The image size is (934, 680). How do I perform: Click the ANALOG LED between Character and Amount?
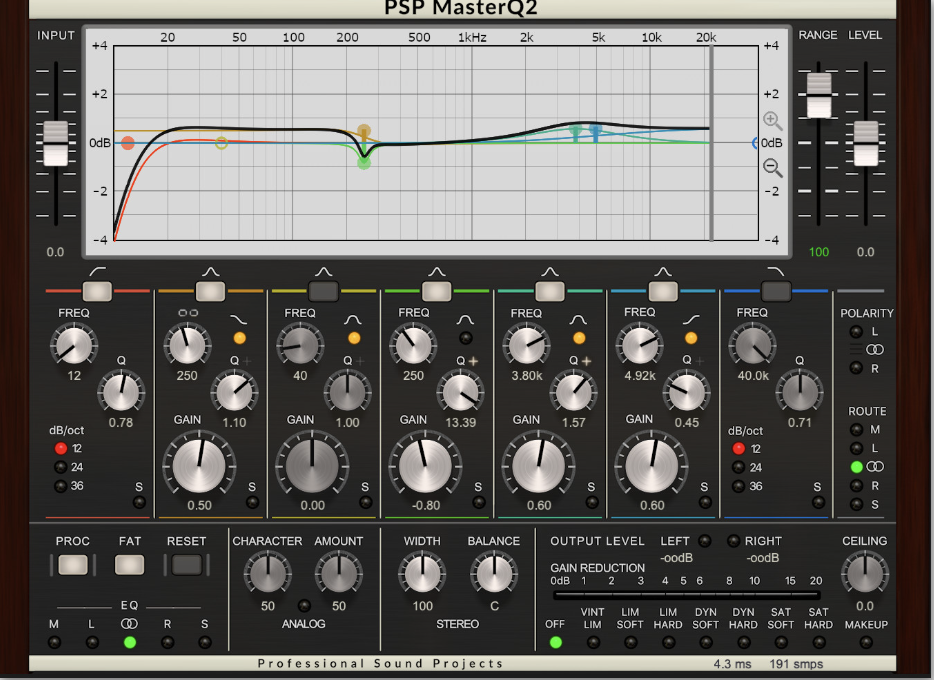(x=304, y=606)
